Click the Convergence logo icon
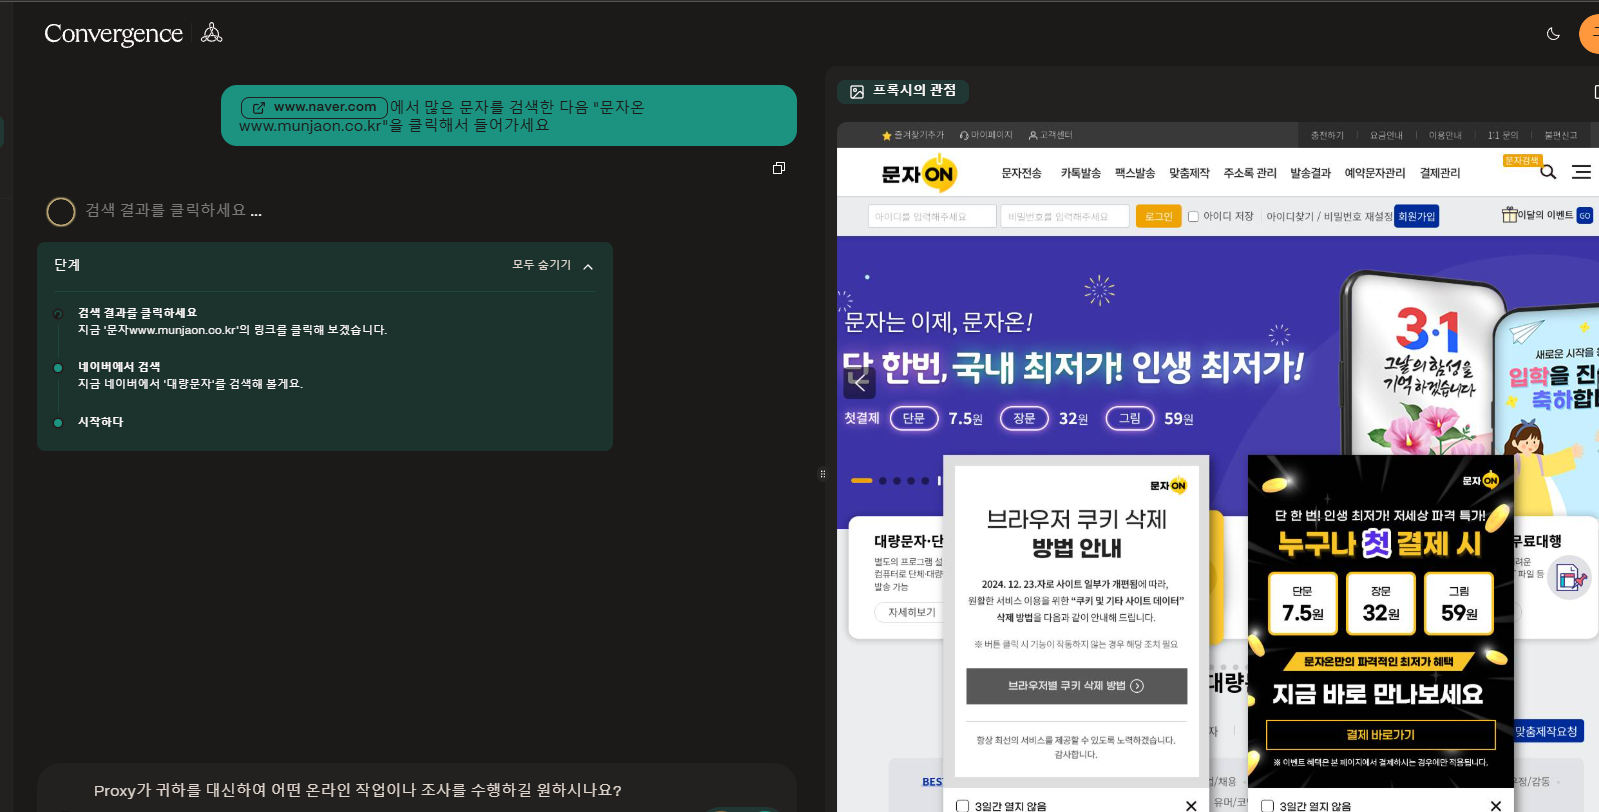The height and width of the screenshot is (812, 1599). 211,33
